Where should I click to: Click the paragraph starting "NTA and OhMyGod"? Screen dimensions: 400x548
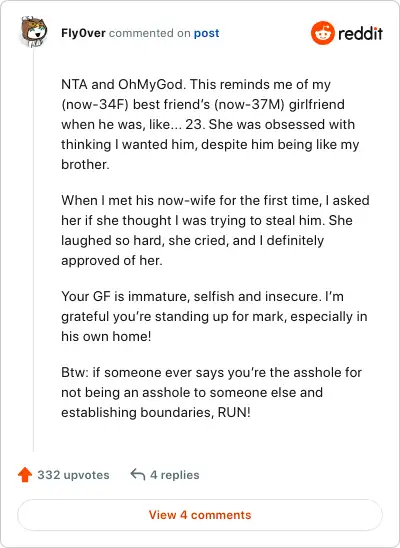(210, 124)
